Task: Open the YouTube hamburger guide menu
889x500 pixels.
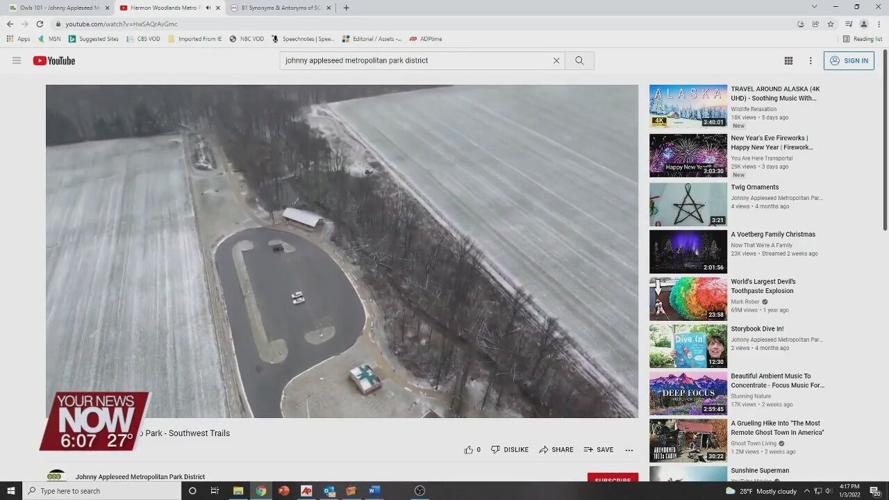Action: pos(16,61)
